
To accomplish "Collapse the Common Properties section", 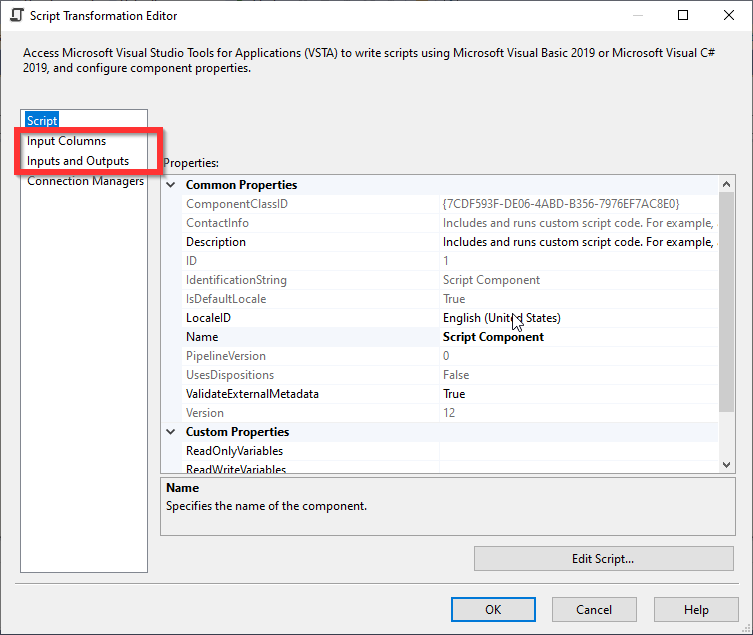I will [x=171, y=185].
